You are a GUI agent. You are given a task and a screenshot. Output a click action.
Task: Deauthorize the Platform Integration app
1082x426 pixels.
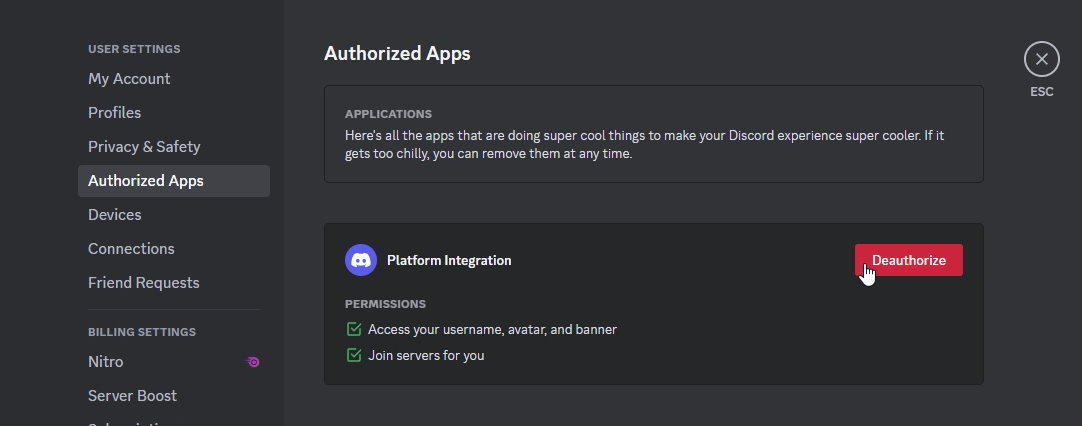click(908, 260)
